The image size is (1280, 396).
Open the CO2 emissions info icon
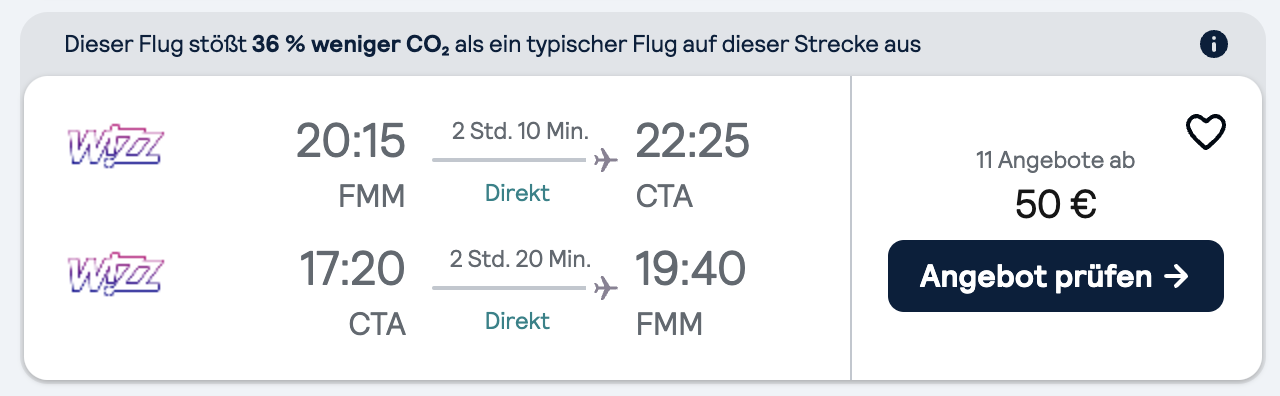point(1214,44)
